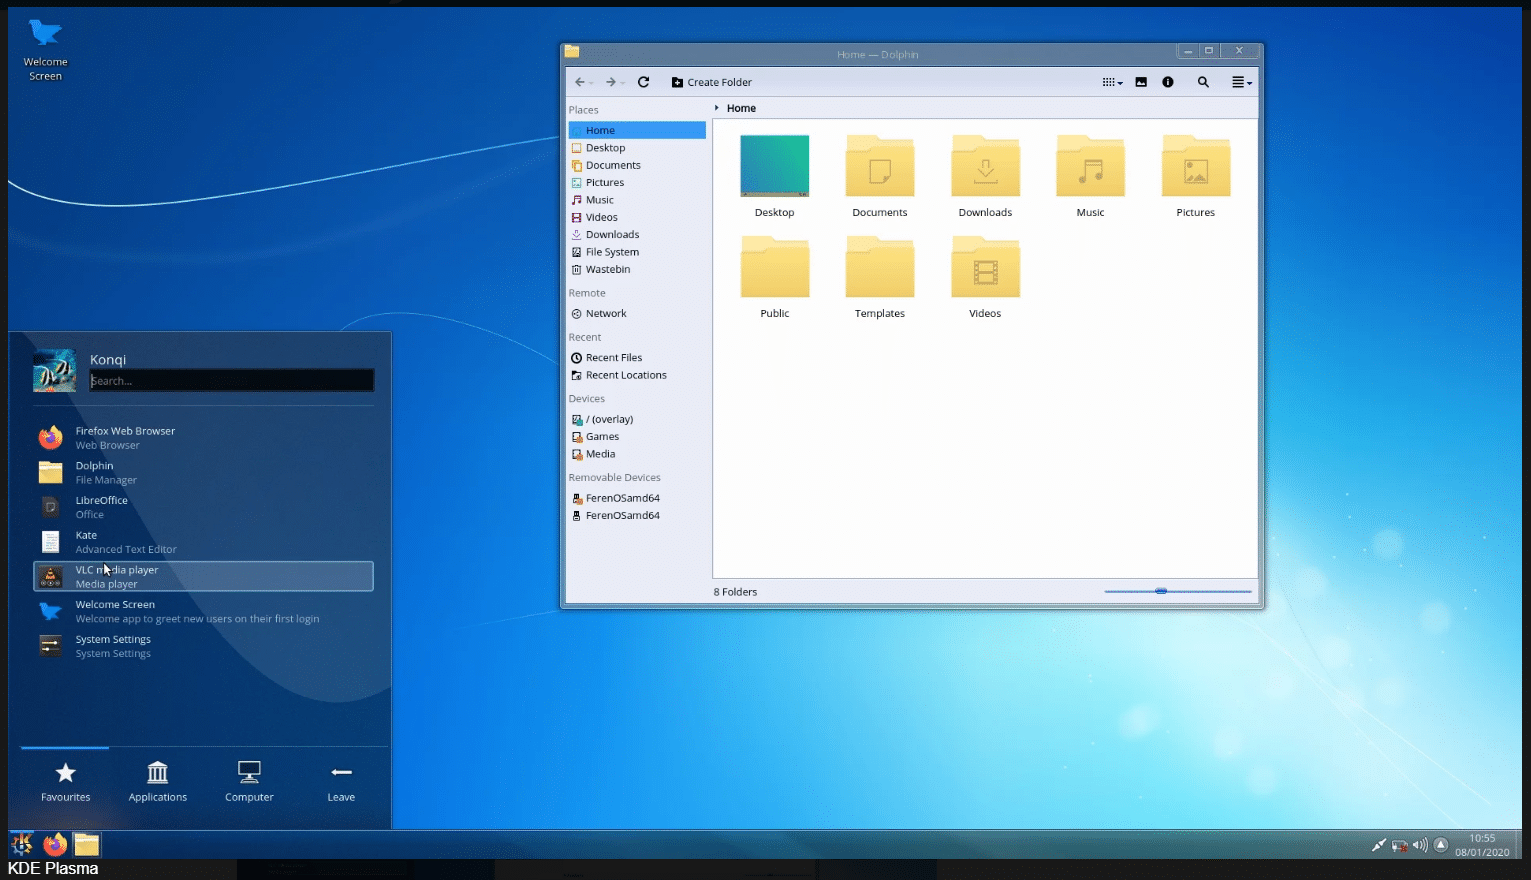Toggle previews icon in Dolphin toolbar

pyautogui.click(x=1141, y=82)
